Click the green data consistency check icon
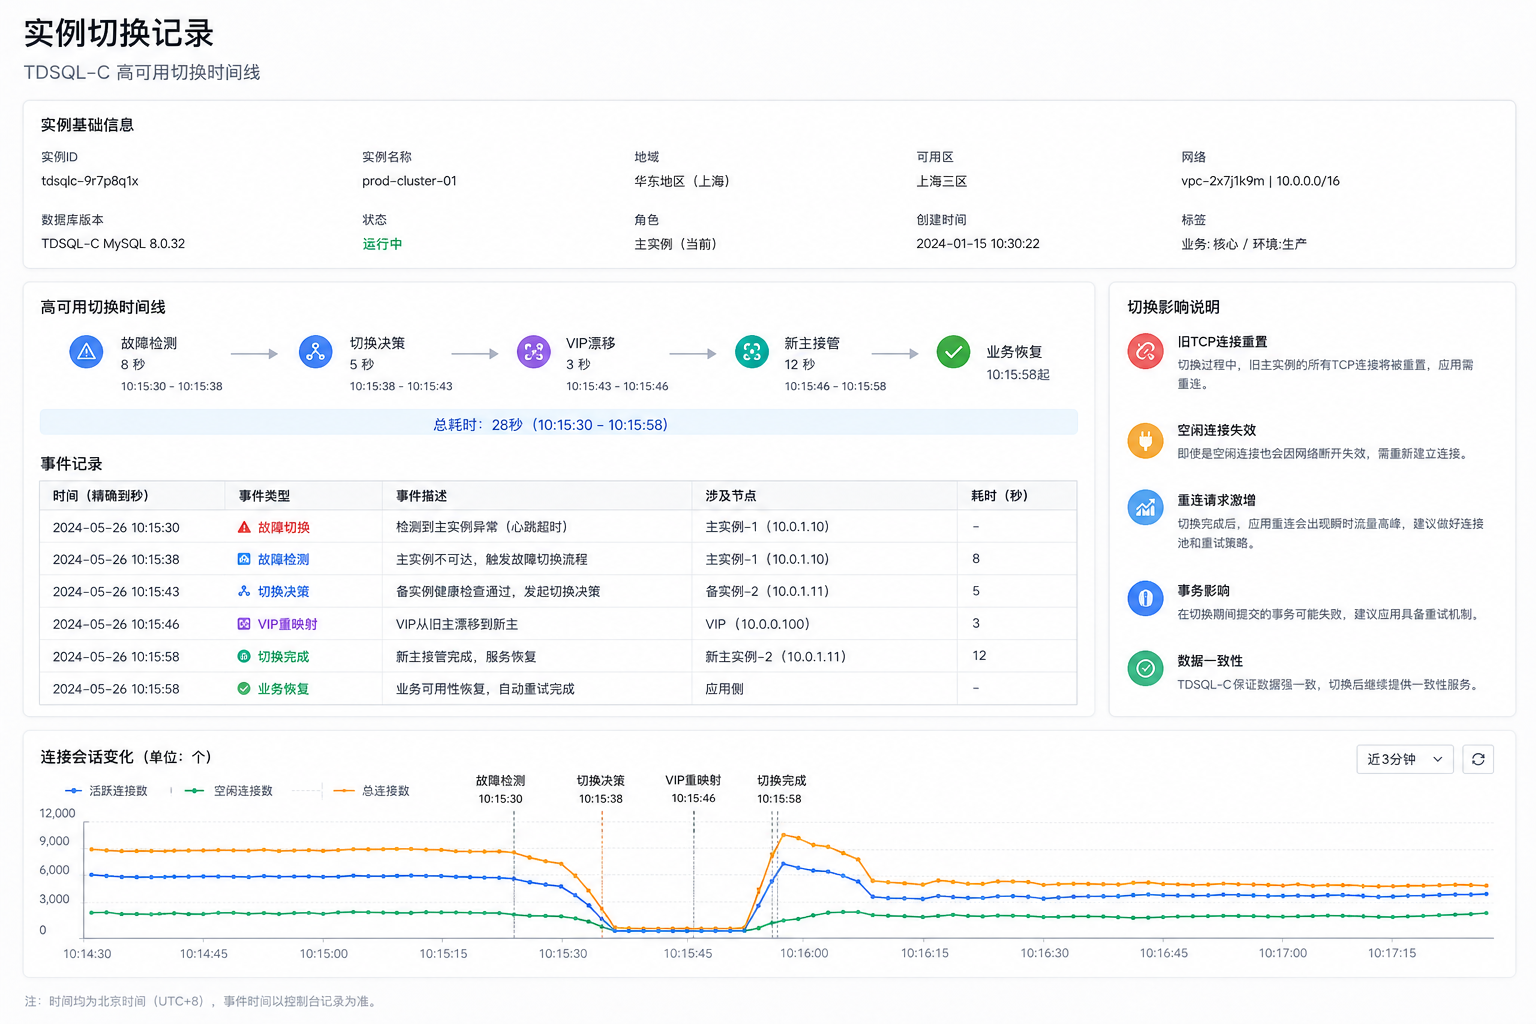The width and height of the screenshot is (1536, 1024). click(1145, 668)
